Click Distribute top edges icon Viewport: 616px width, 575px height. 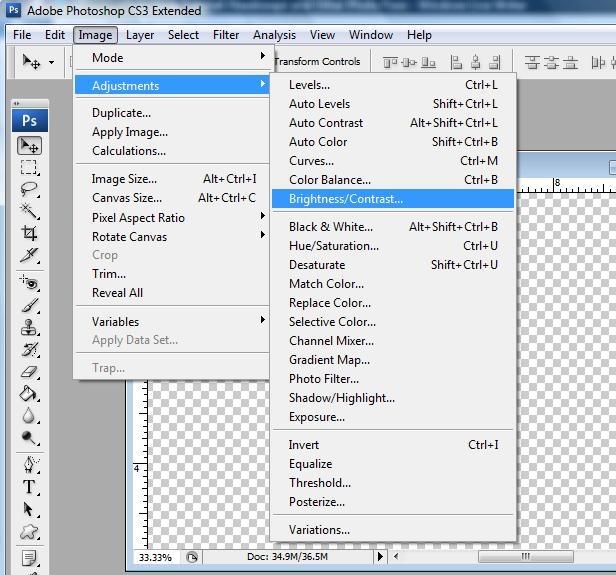tap(532, 62)
